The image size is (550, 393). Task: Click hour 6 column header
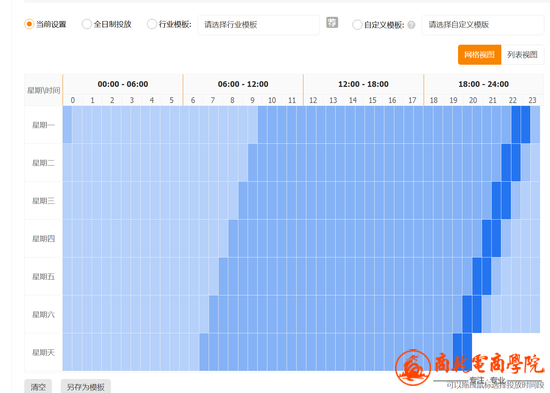193,100
